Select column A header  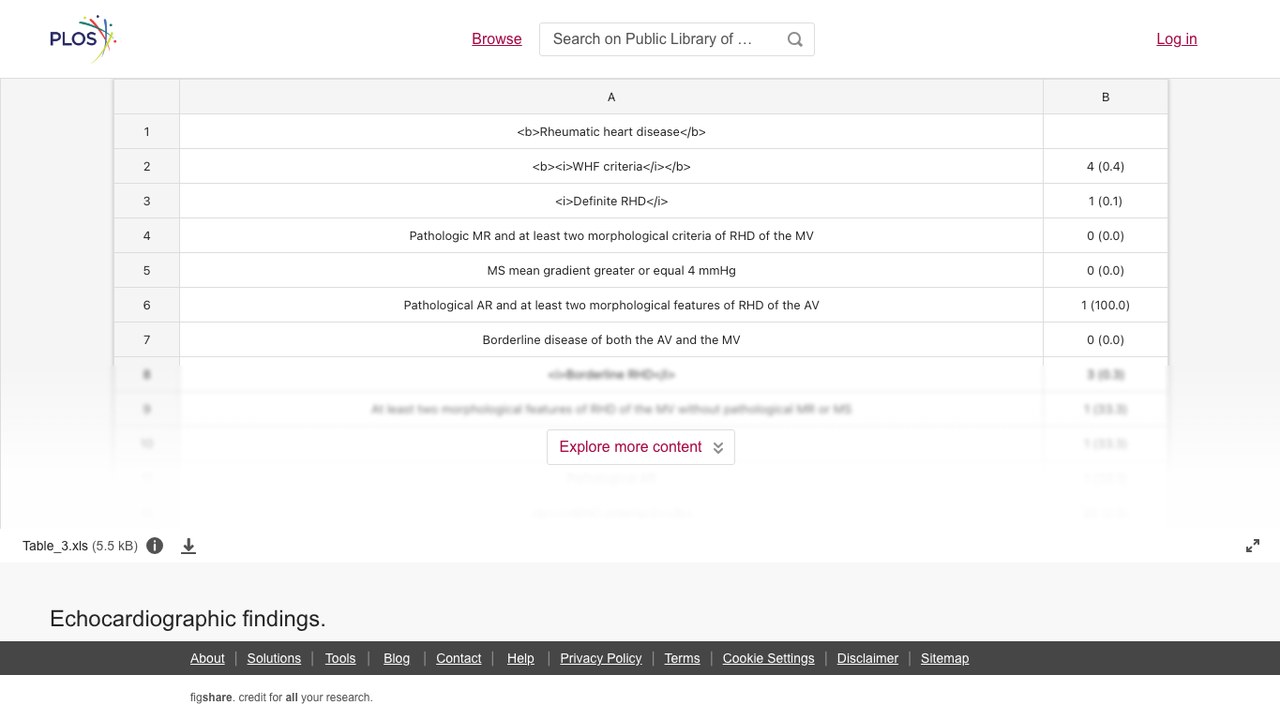point(611,97)
